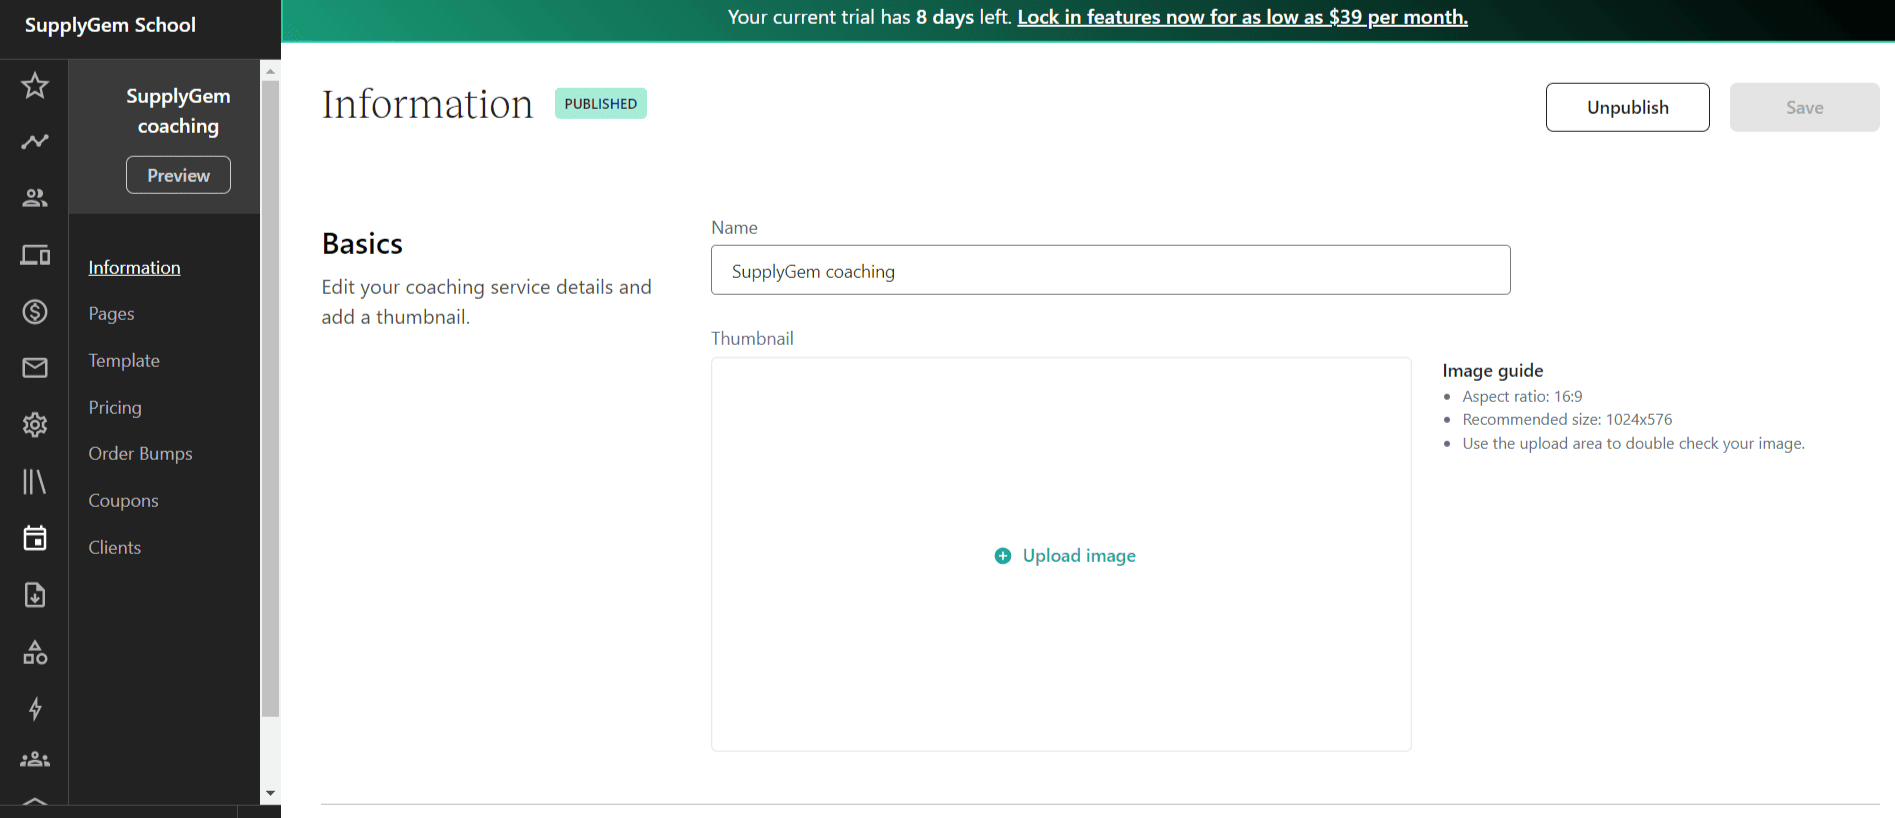Click the 'Aspect ratio: 16:9' text

(1522, 397)
